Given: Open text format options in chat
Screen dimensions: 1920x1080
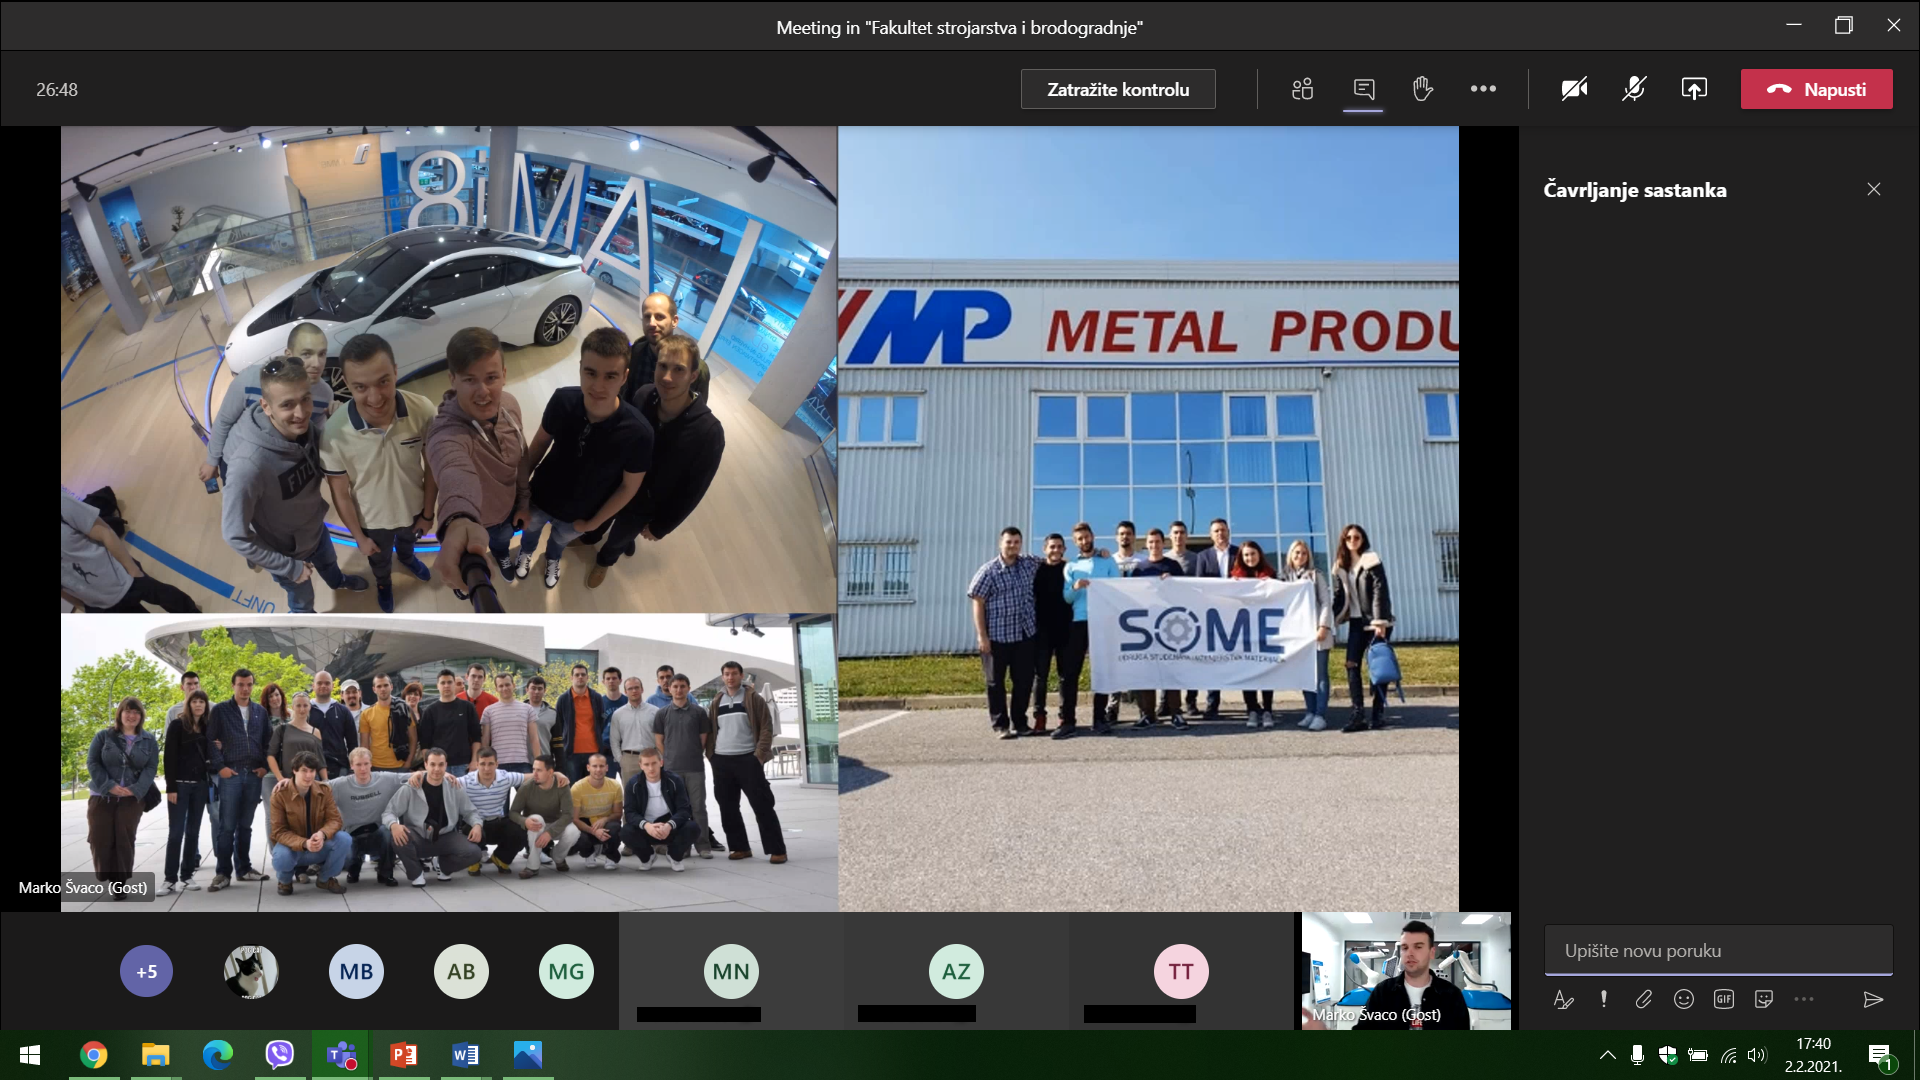Looking at the screenshot, I should pyautogui.click(x=1563, y=999).
